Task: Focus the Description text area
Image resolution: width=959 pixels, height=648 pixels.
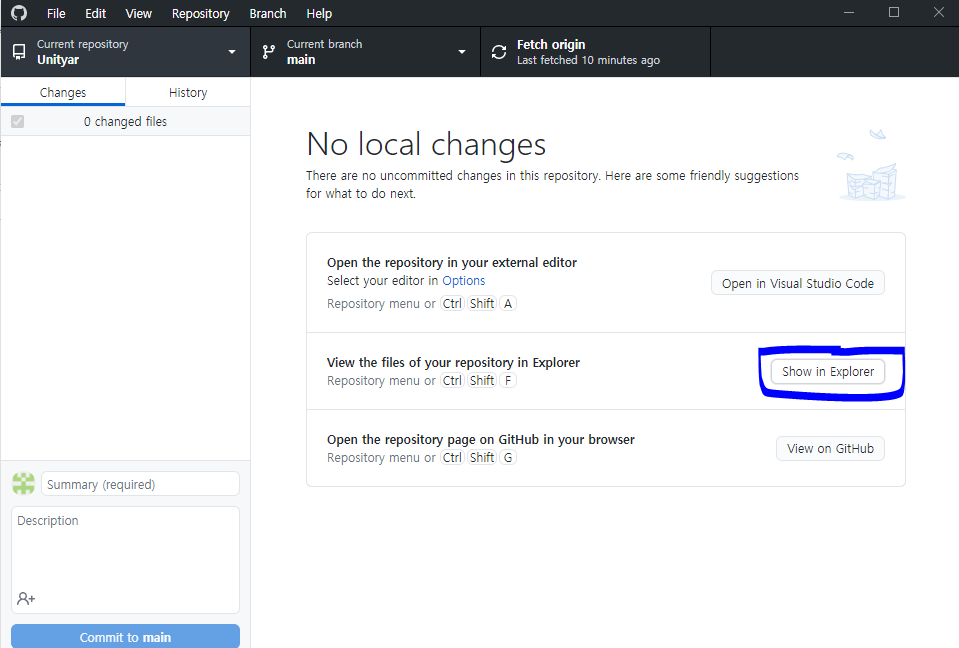Action: click(x=125, y=559)
